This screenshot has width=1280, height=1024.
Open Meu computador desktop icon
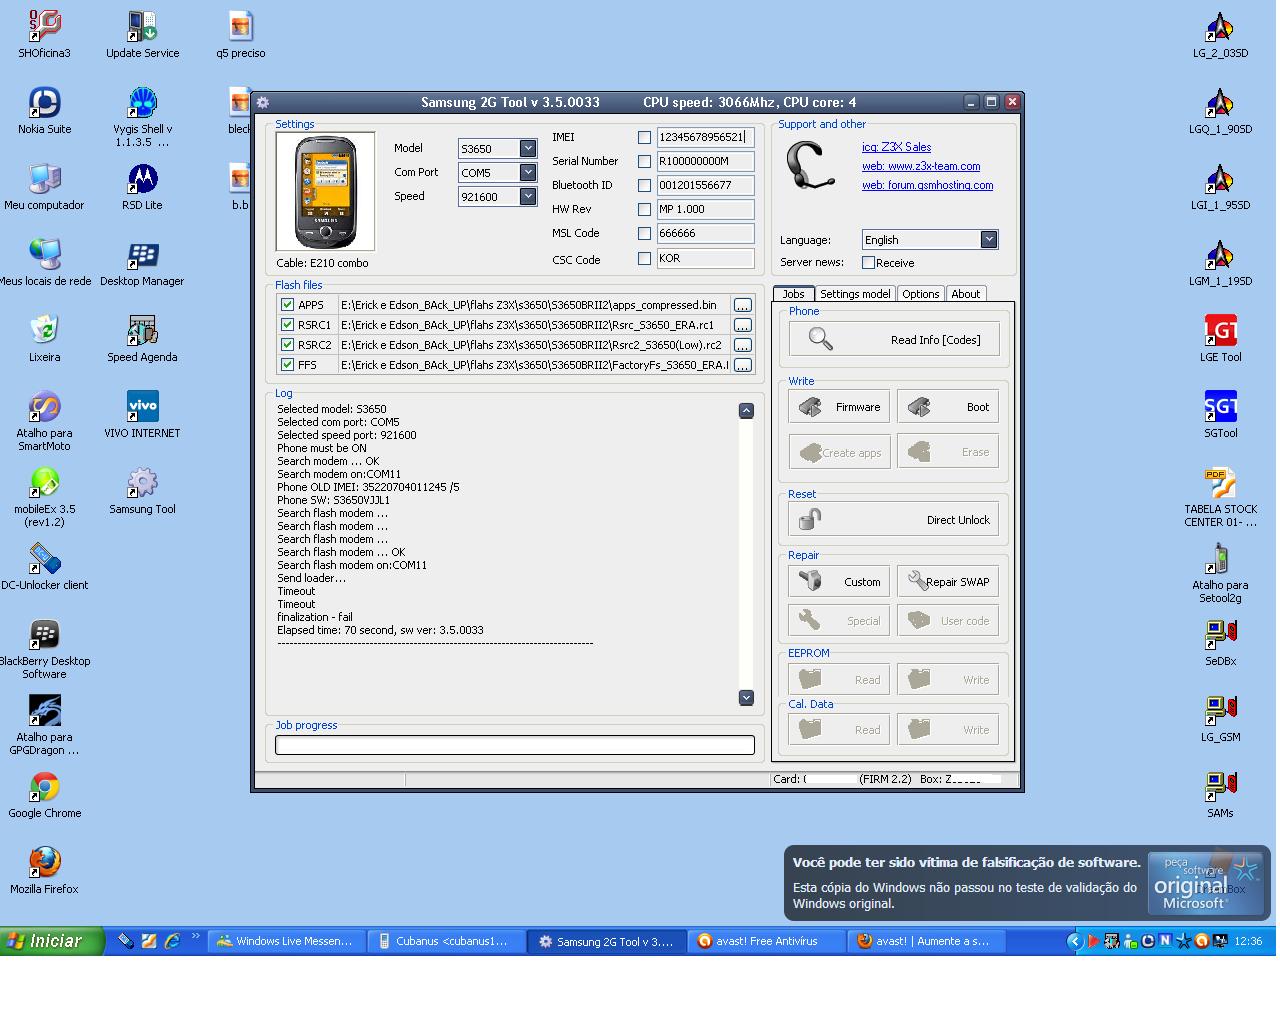(x=44, y=186)
